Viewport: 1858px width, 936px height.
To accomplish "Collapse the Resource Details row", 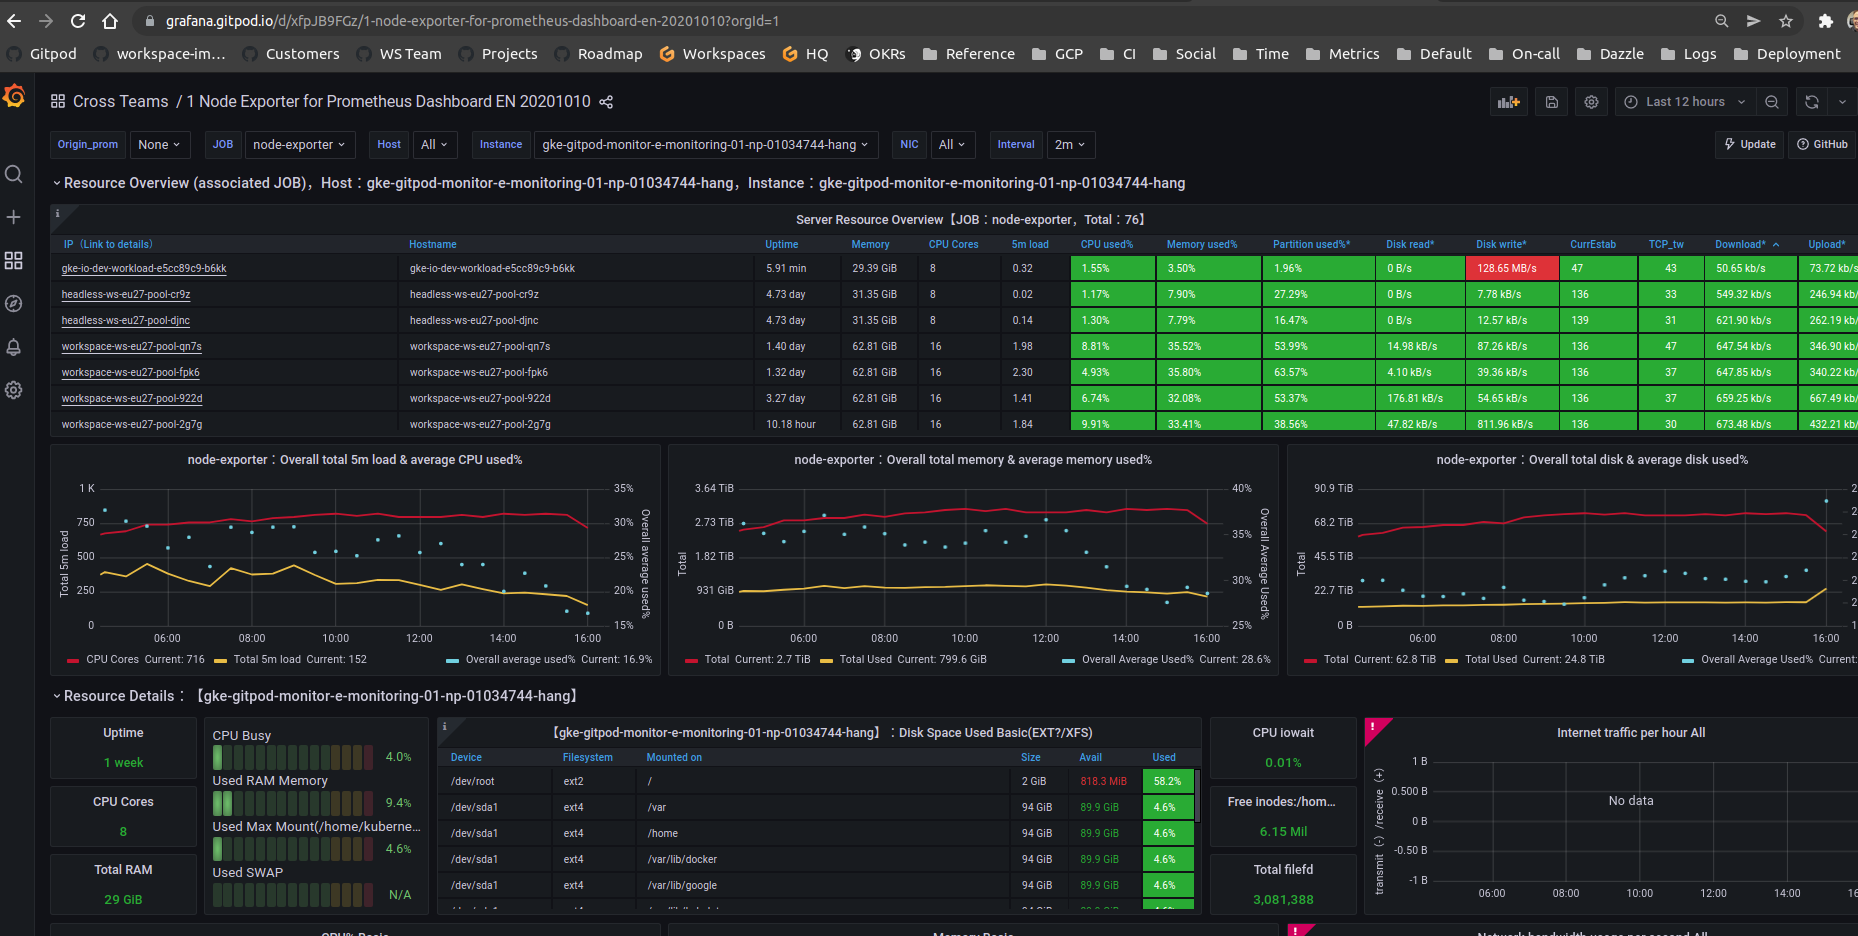I will [57, 696].
